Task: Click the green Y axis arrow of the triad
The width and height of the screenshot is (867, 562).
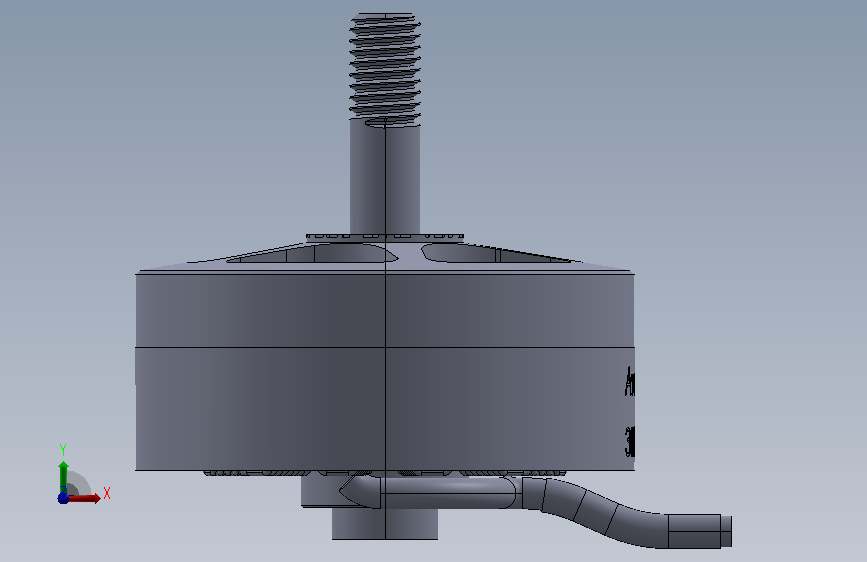Action: 63,476
